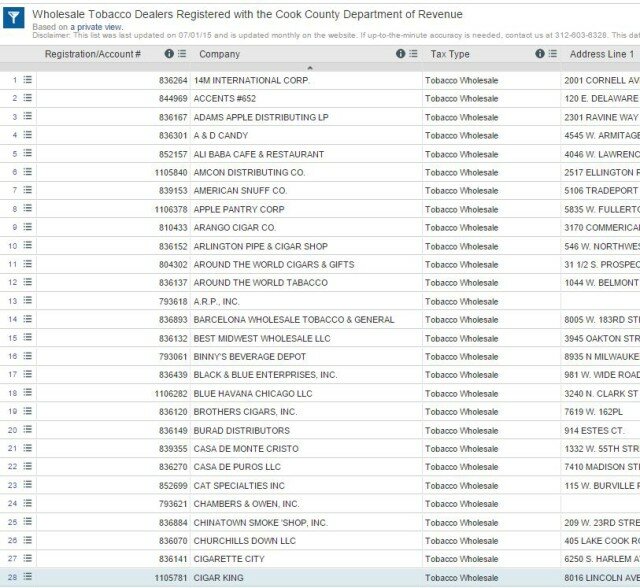Image resolution: width=640 pixels, height=588 pixels.
Task: Open row menu for CASA DE PUROS LLC
Action: click(27, 466)
